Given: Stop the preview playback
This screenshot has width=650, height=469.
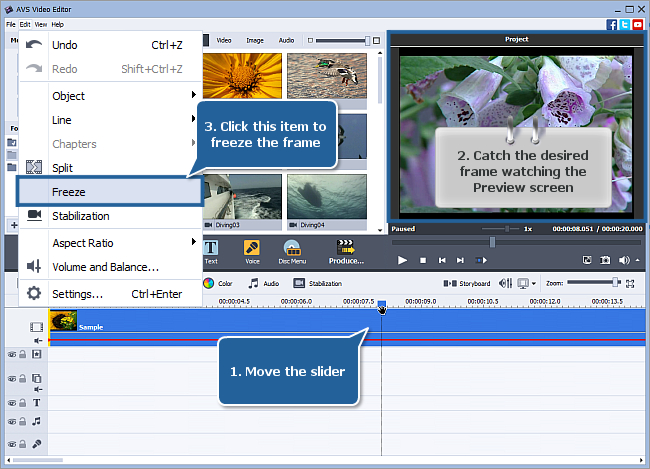Looking at the screenshot, I should coord(423,260).
